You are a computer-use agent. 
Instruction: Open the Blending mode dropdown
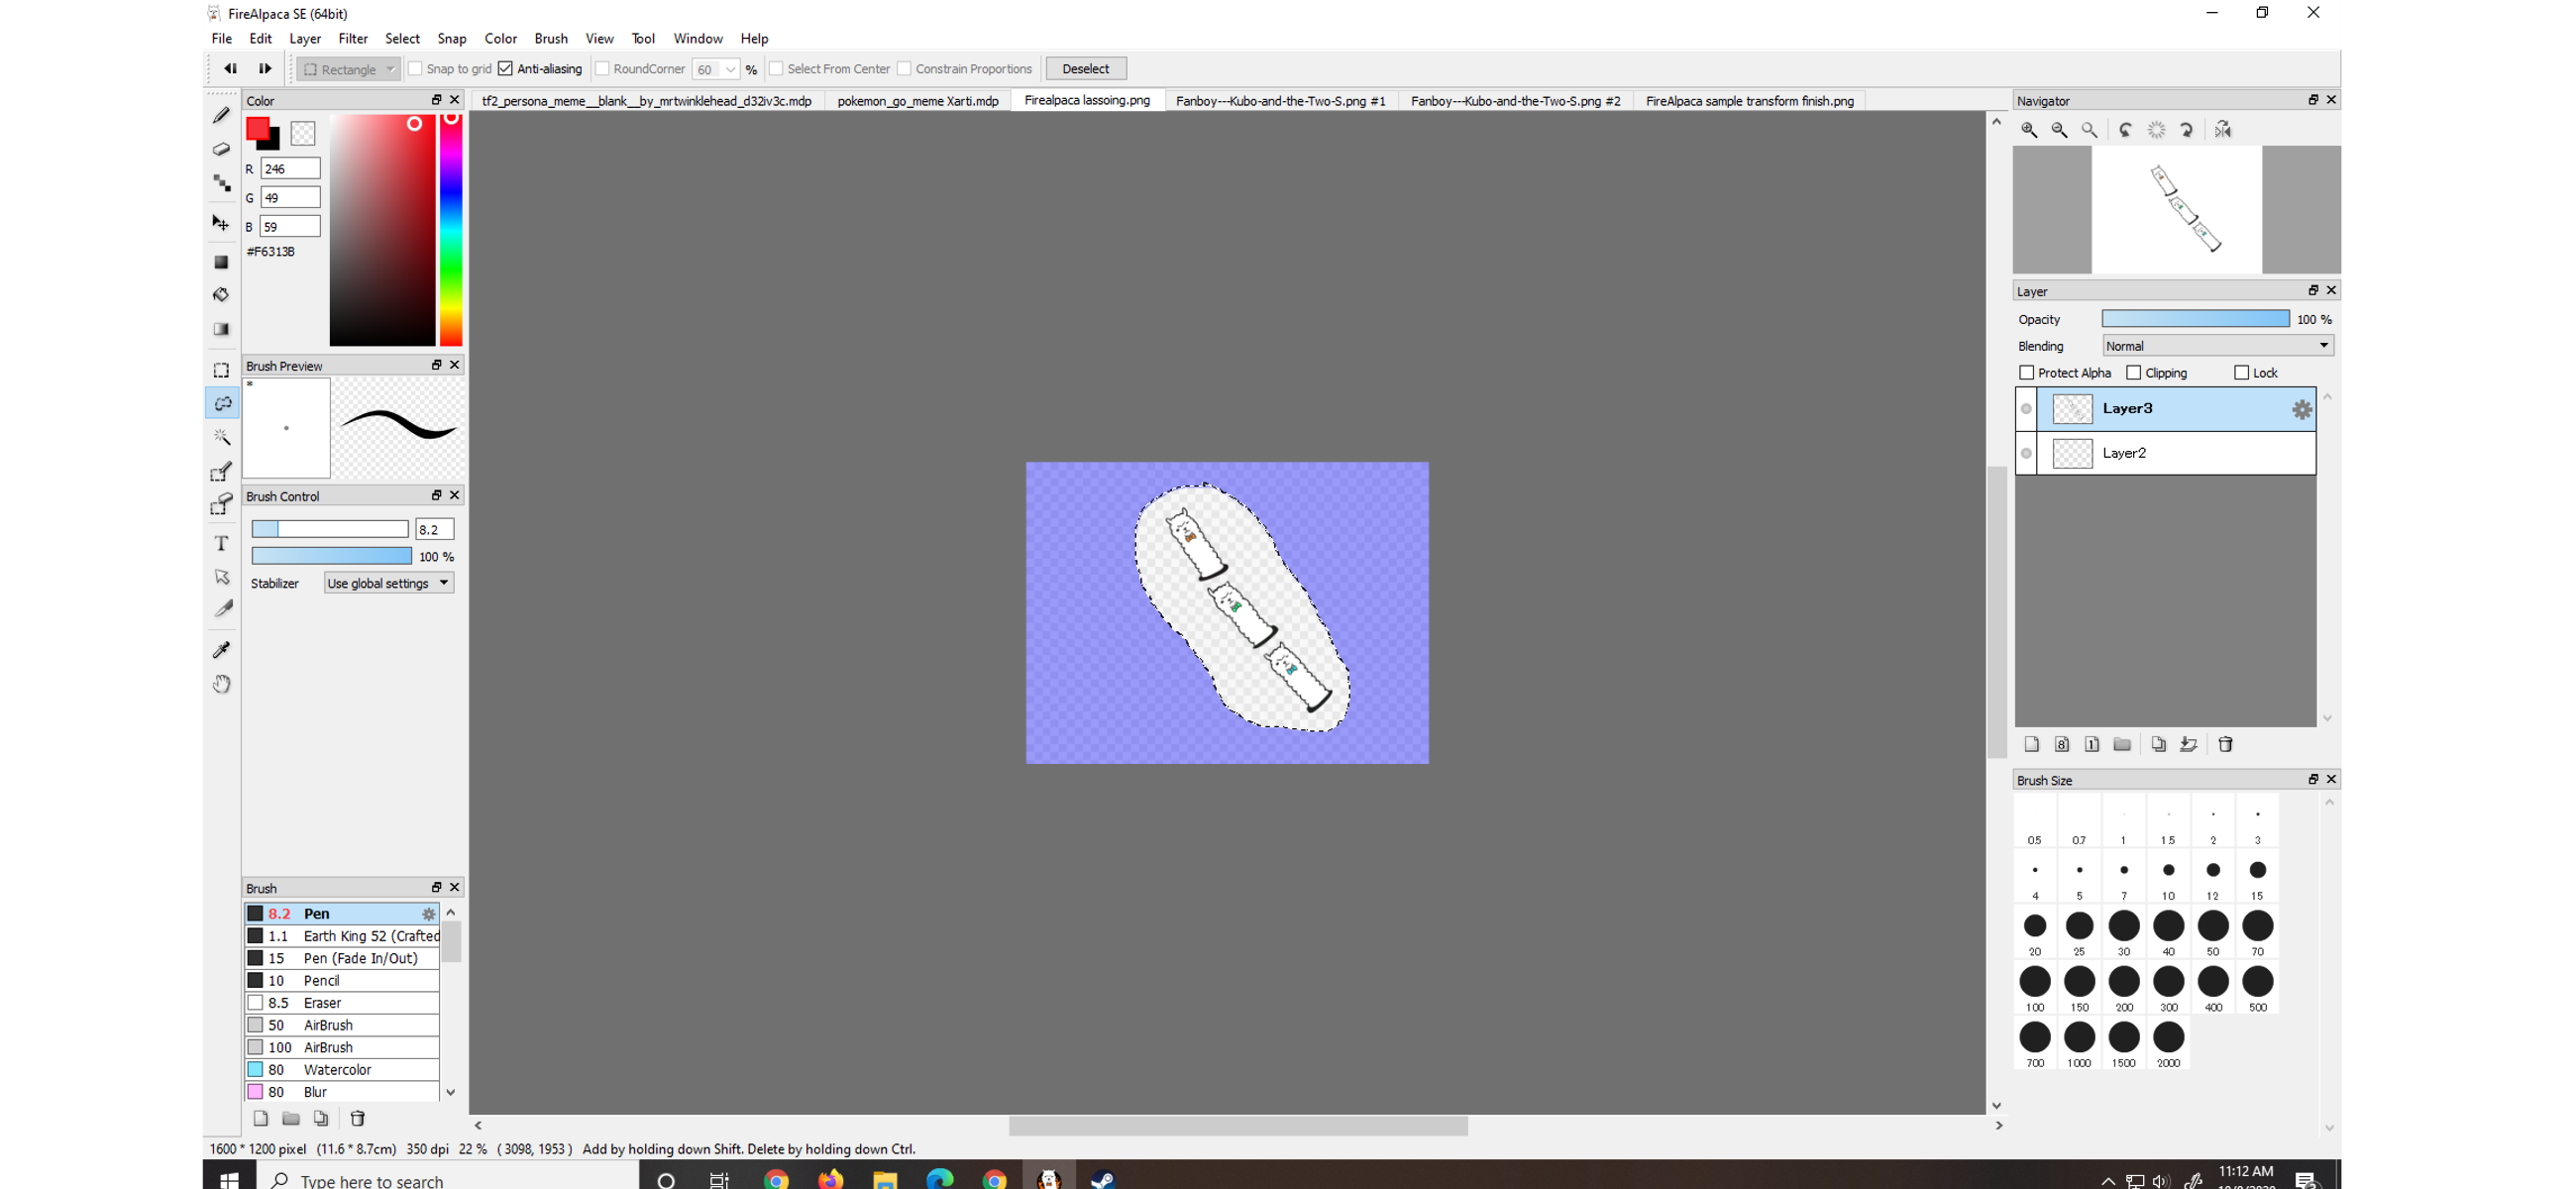pos(2216,346)
